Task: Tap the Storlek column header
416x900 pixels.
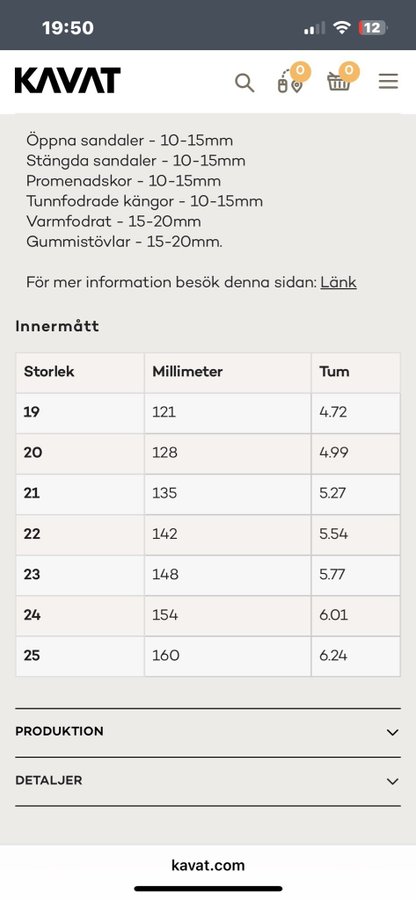Action: pyautogui.click(x=49, y=371)
